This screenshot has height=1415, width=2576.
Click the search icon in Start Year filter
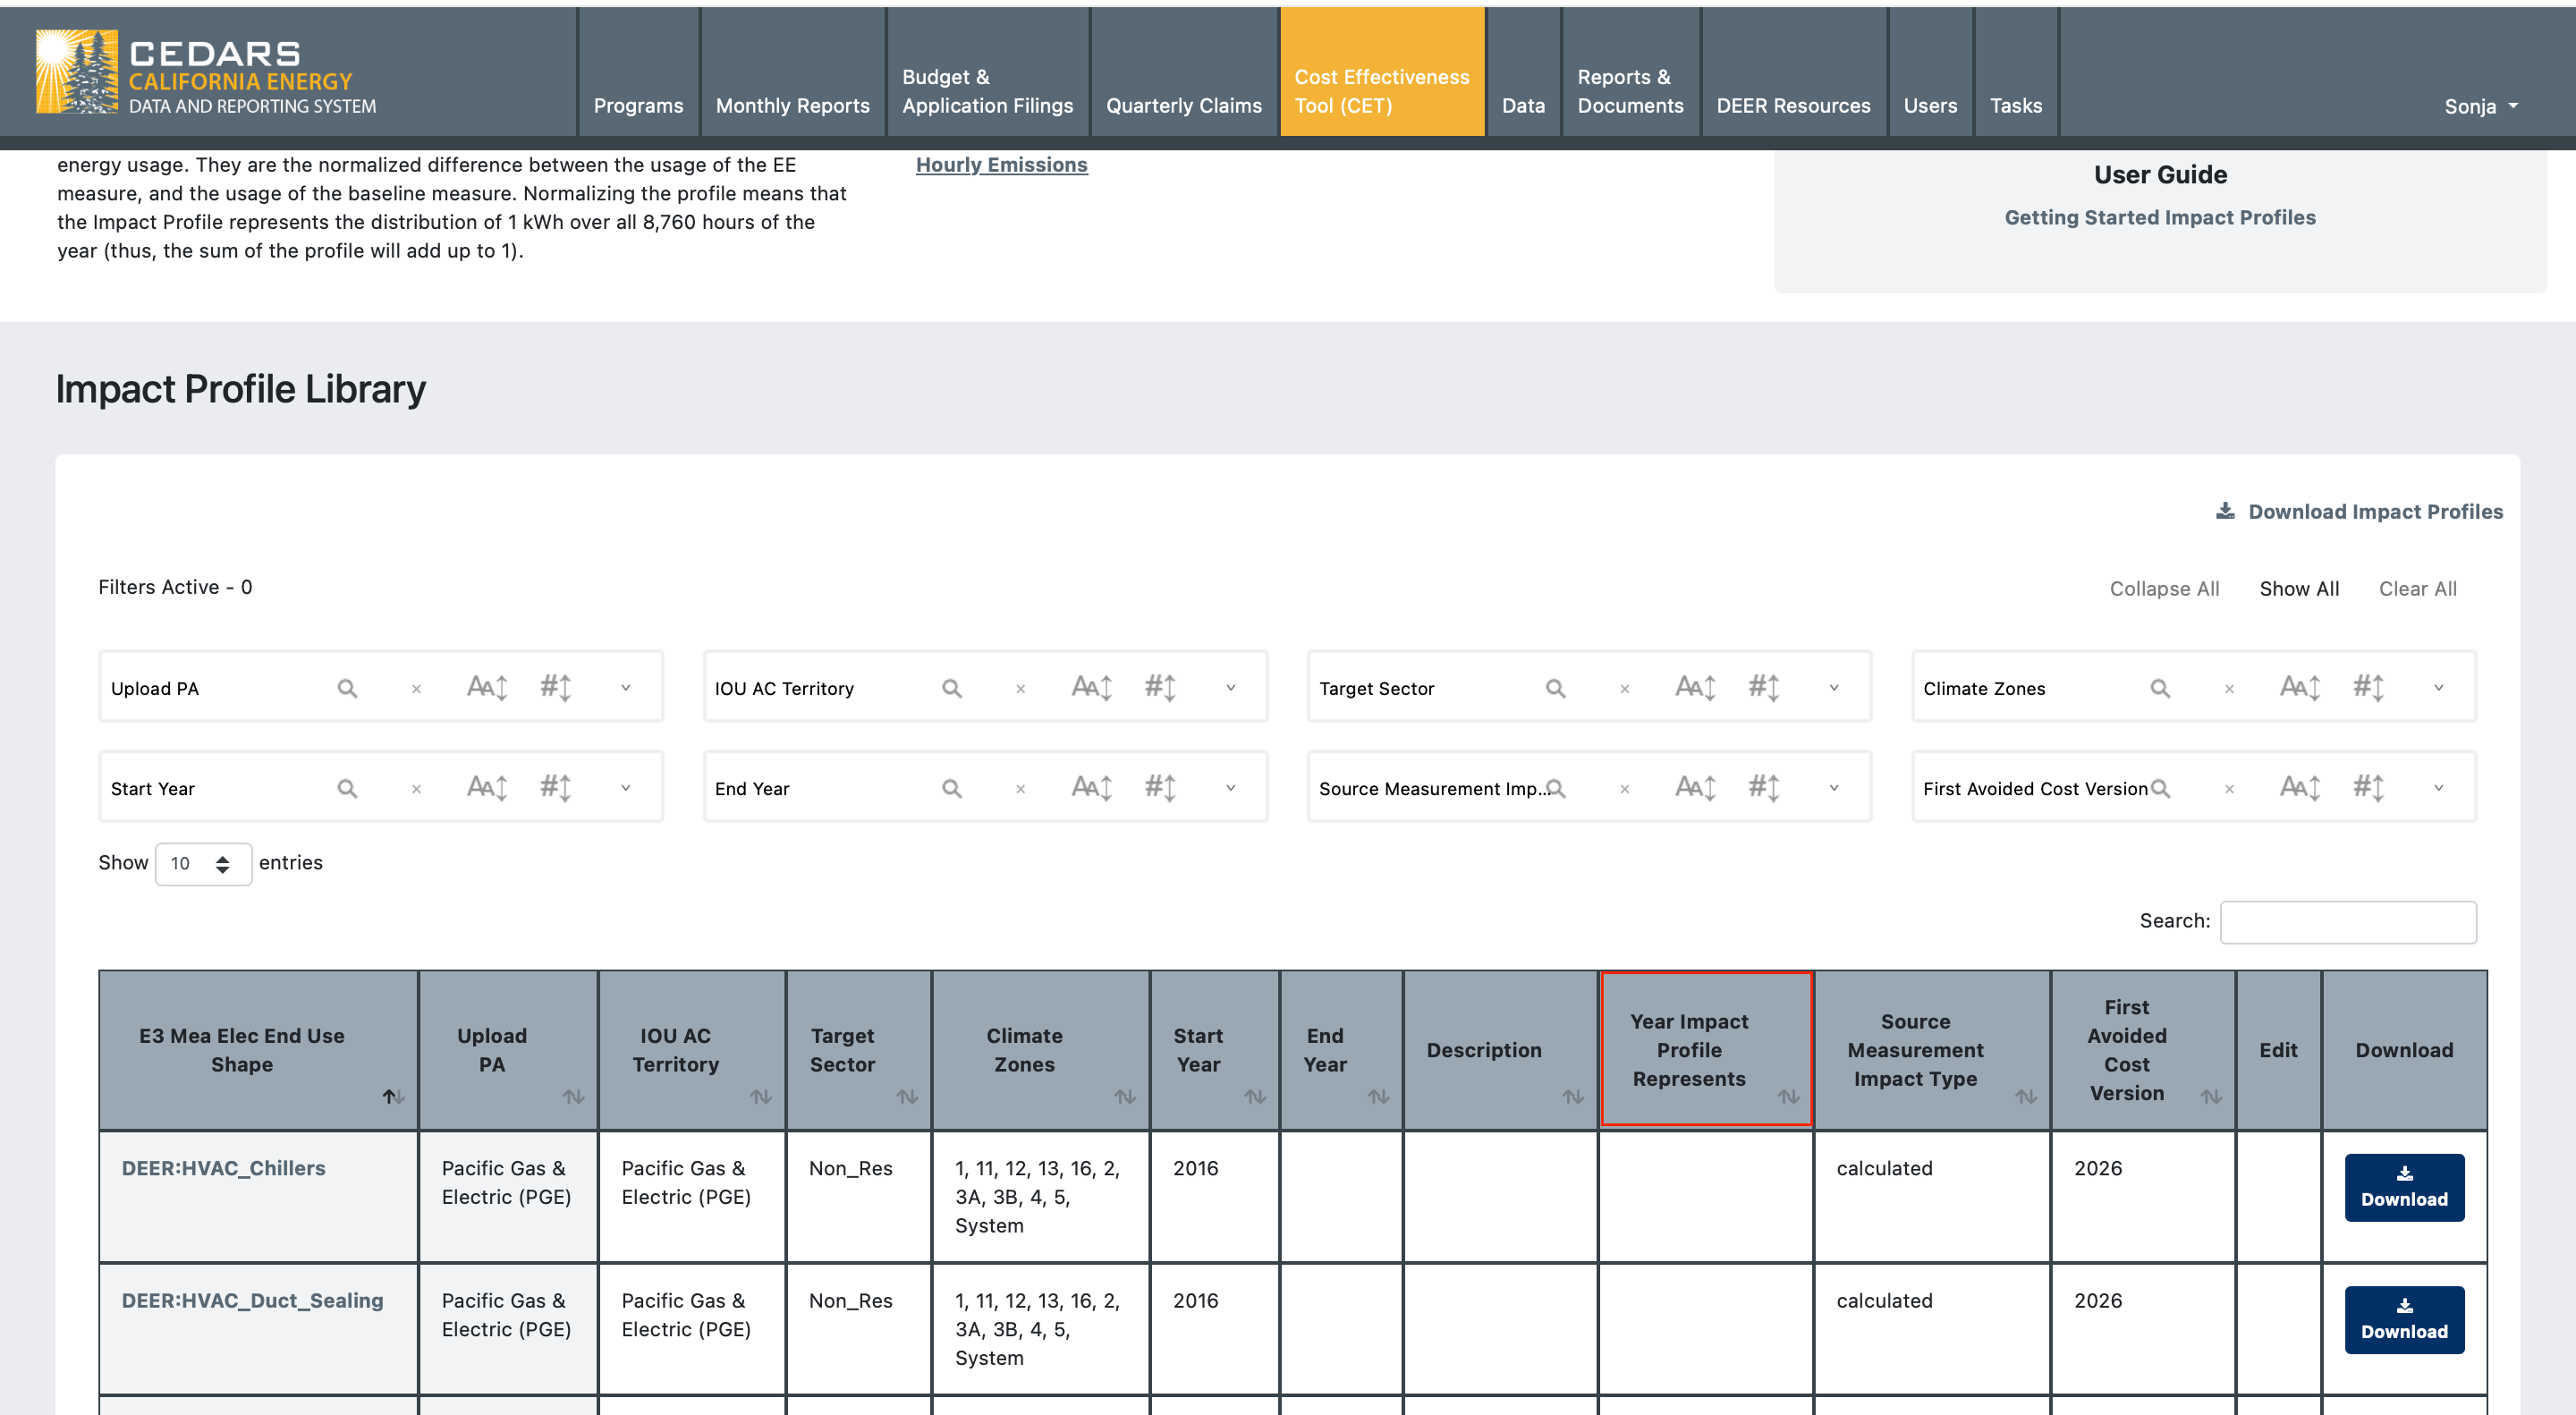tap(347, 788)
